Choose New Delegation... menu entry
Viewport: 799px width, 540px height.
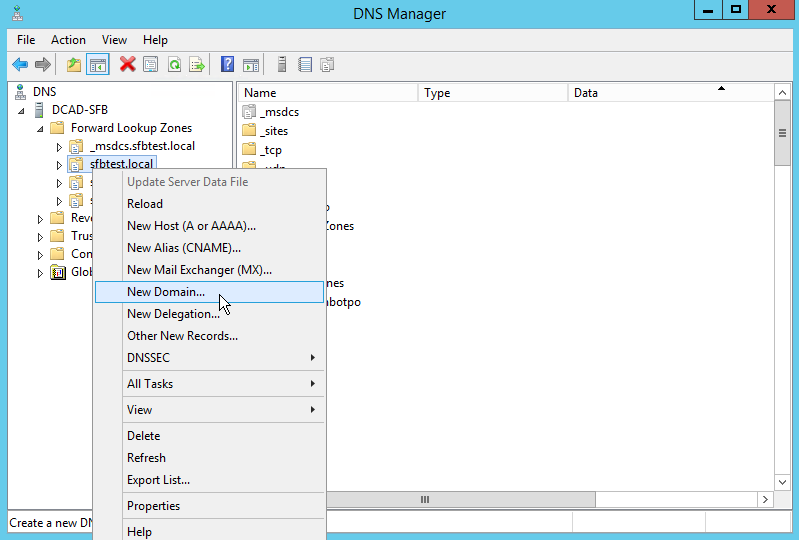tap(209, 314)
